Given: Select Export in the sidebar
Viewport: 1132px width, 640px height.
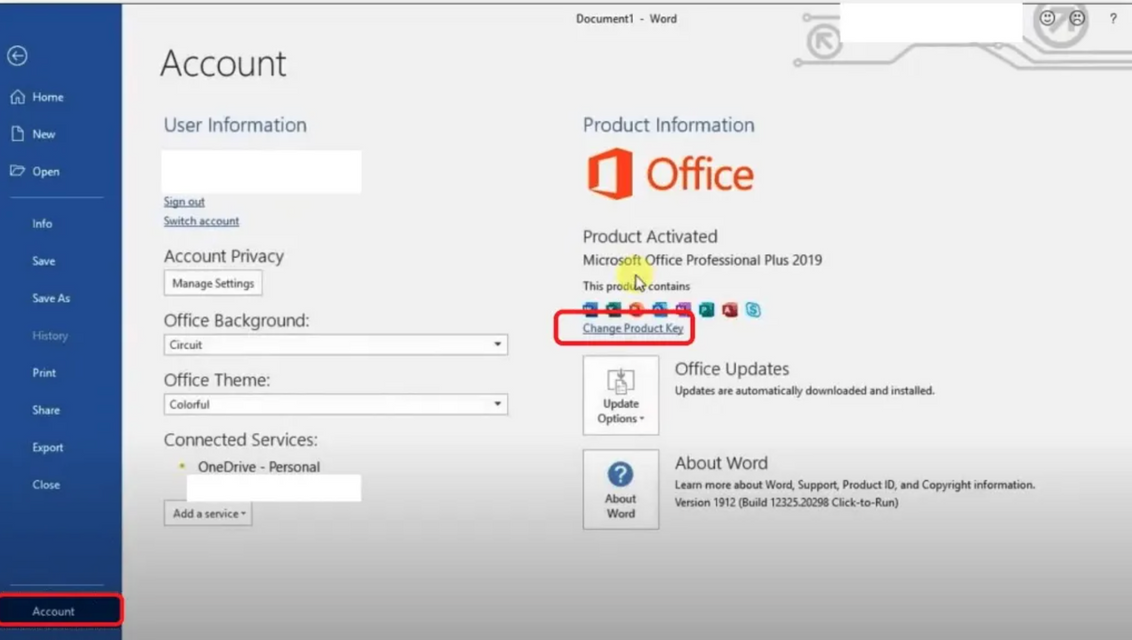Looking at the screenshot, I should pos(48,447).
